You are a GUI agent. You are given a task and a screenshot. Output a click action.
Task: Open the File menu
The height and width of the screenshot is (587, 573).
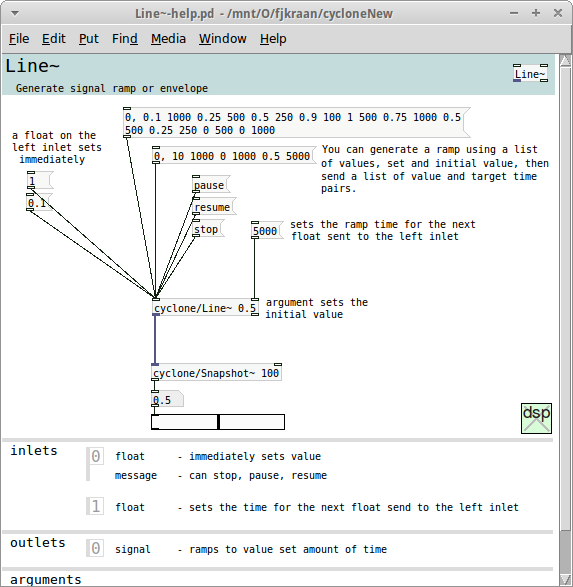pyautogui.click(x=19, y=39)
